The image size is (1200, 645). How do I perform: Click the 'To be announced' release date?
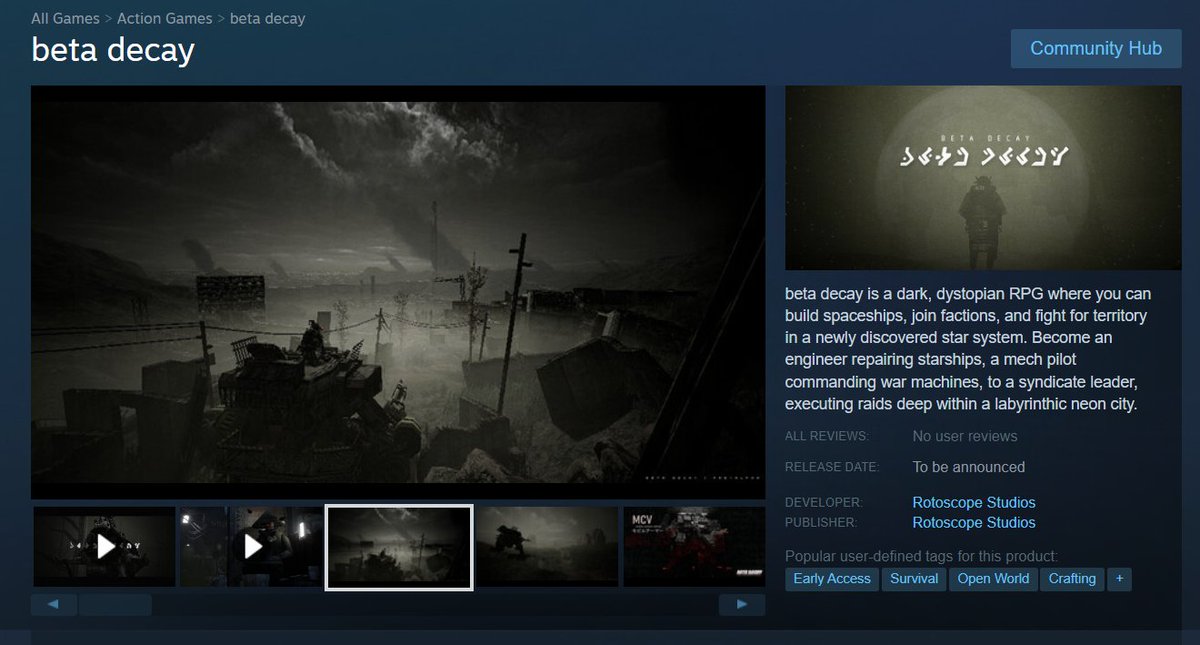click(969, 467)
